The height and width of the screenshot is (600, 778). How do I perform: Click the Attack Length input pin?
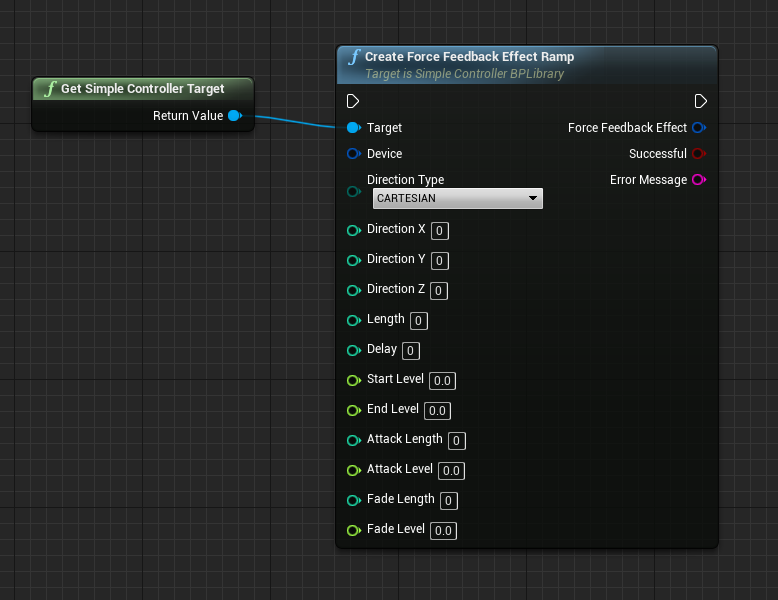pos(353,440)
